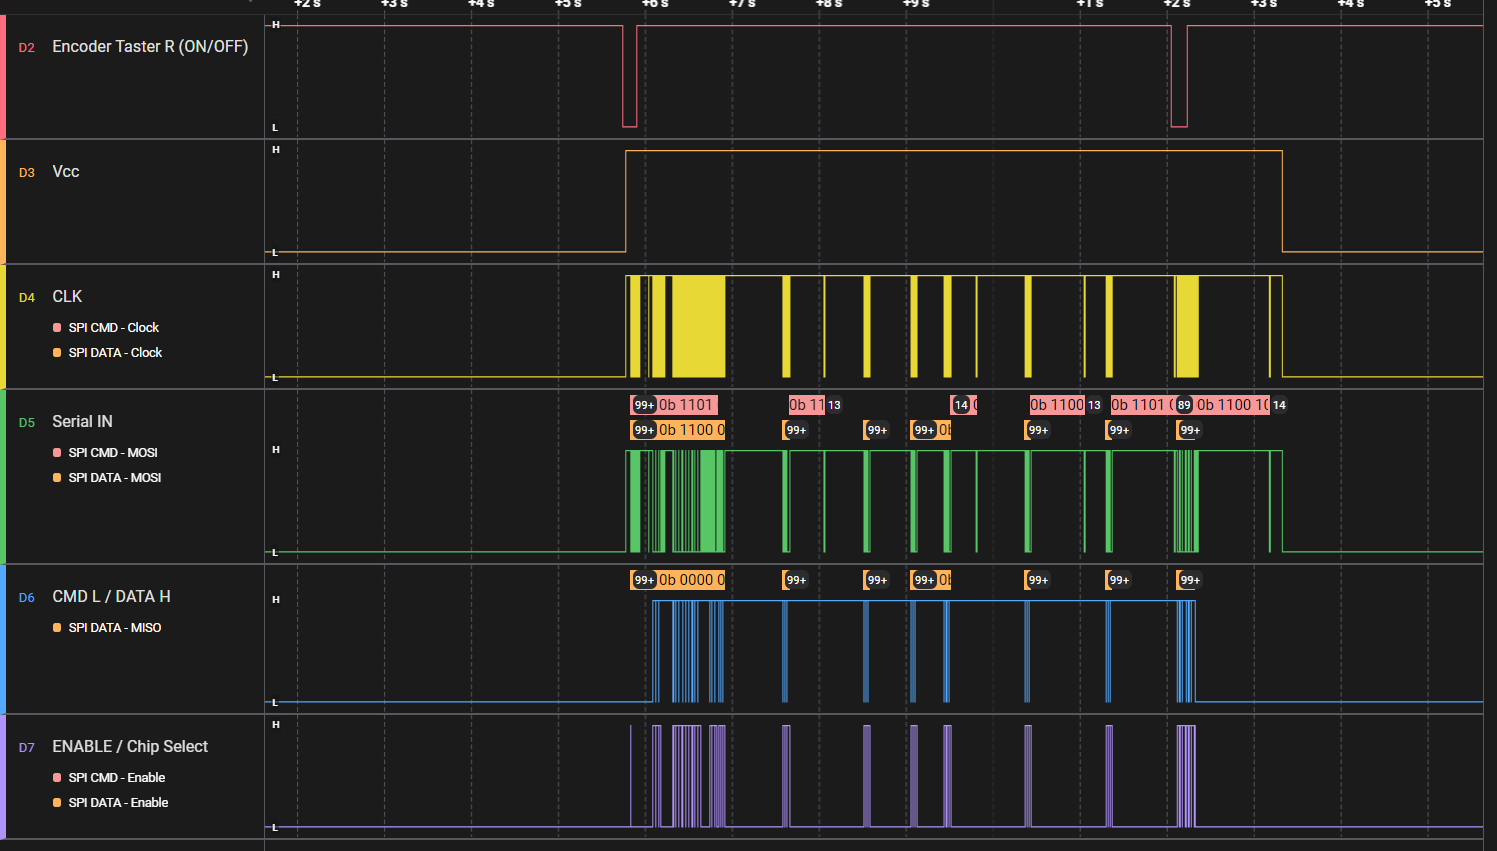Click the 99+ badge before the orange '0b 0000 0' bubble
Screen dimensions: 1497x851
coord(644,580)
